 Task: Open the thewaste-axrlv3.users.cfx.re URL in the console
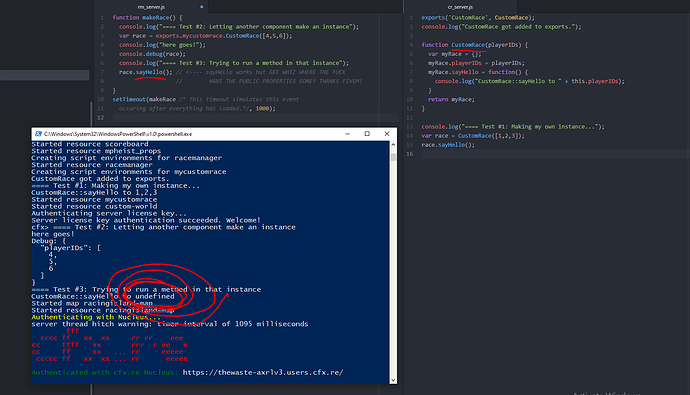263,373
